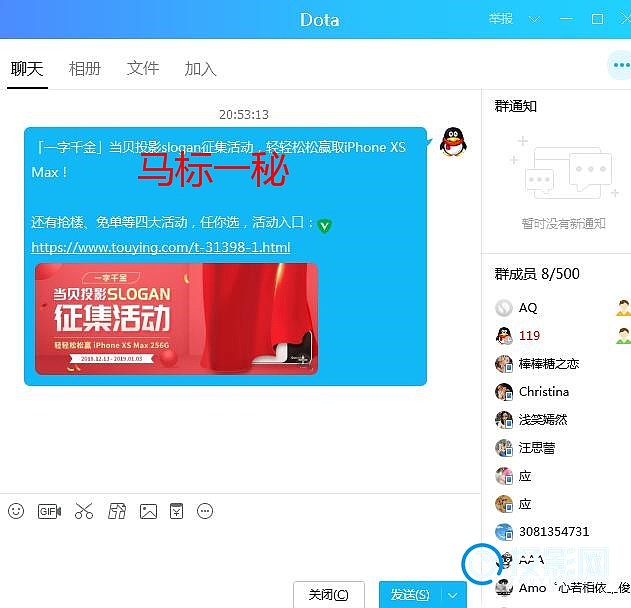The image size is (631, 608).
Task: Click avatar of member 3081354731
Action: [x=504, y=532]
